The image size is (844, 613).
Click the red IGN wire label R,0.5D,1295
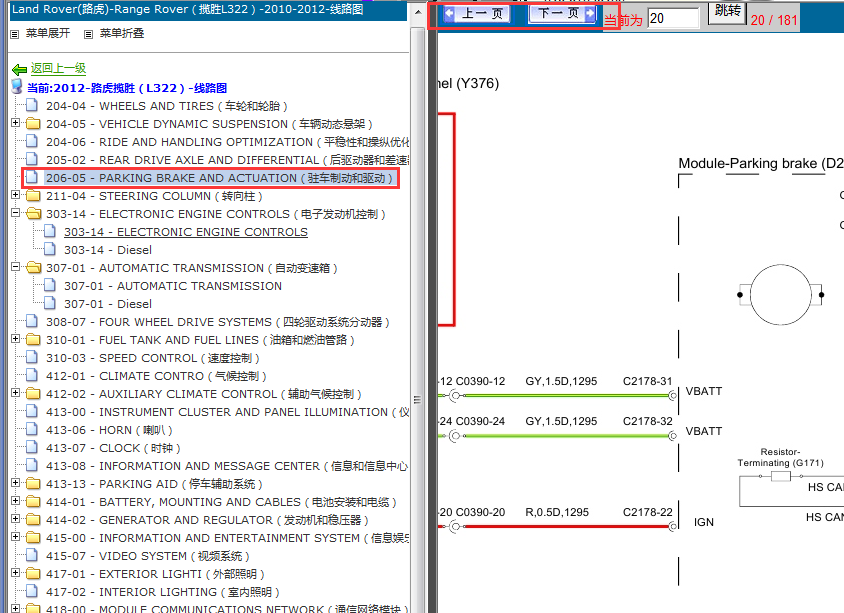pos(557,512)
